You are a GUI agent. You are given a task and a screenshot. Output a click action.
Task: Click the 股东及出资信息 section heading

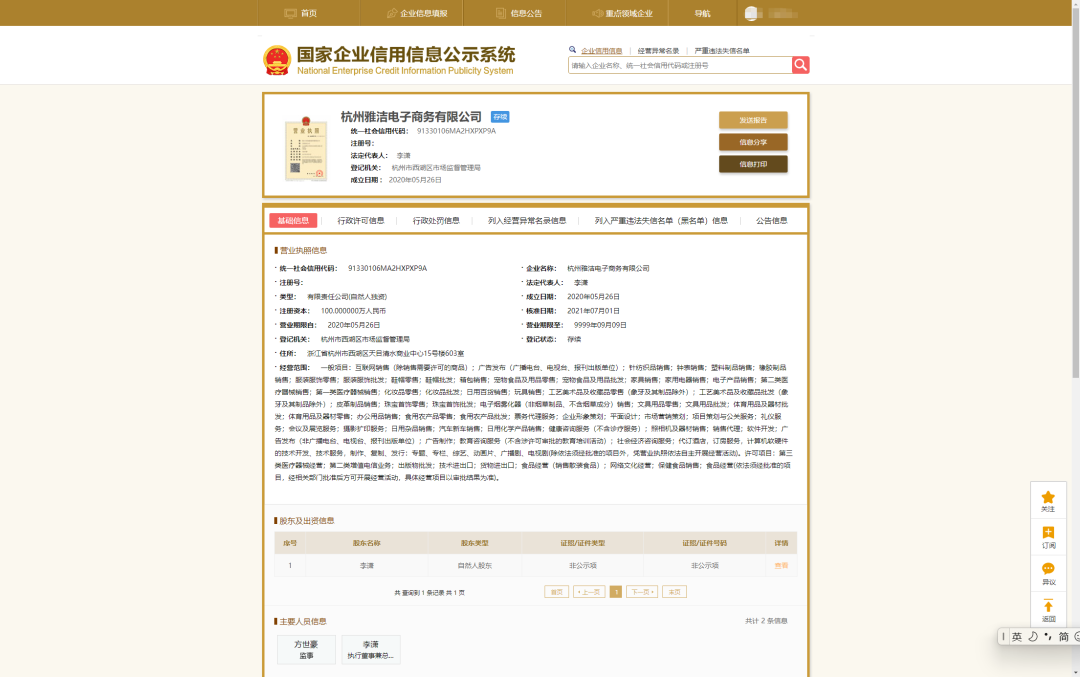click(307, 521)
